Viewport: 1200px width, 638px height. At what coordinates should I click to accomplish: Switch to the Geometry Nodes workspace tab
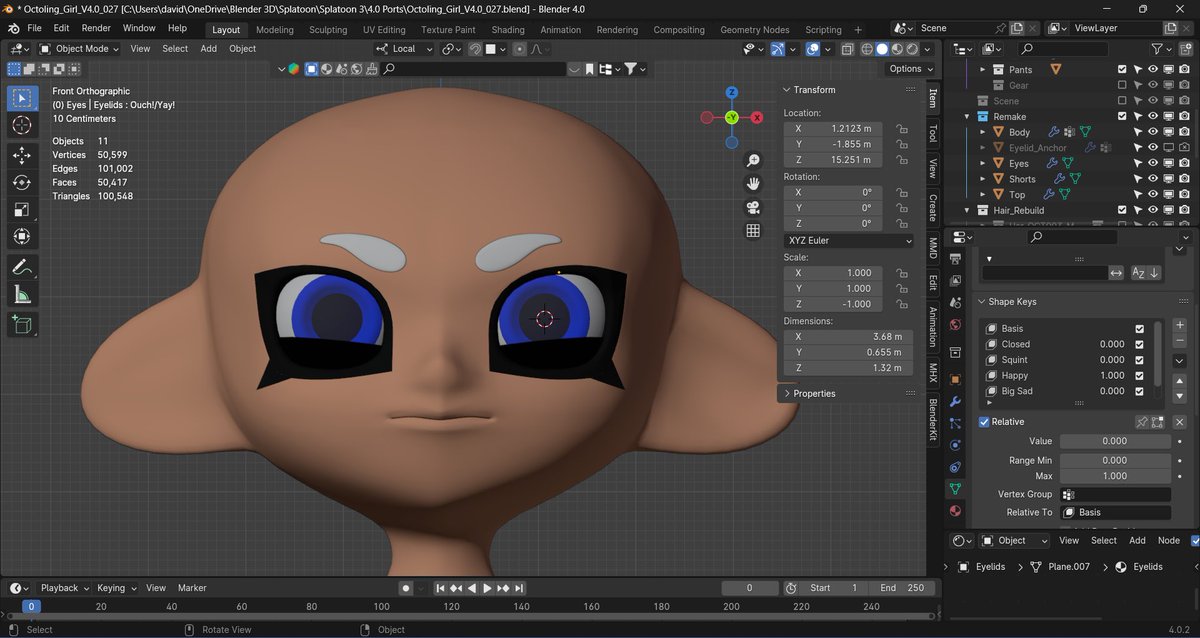point(754,30)
